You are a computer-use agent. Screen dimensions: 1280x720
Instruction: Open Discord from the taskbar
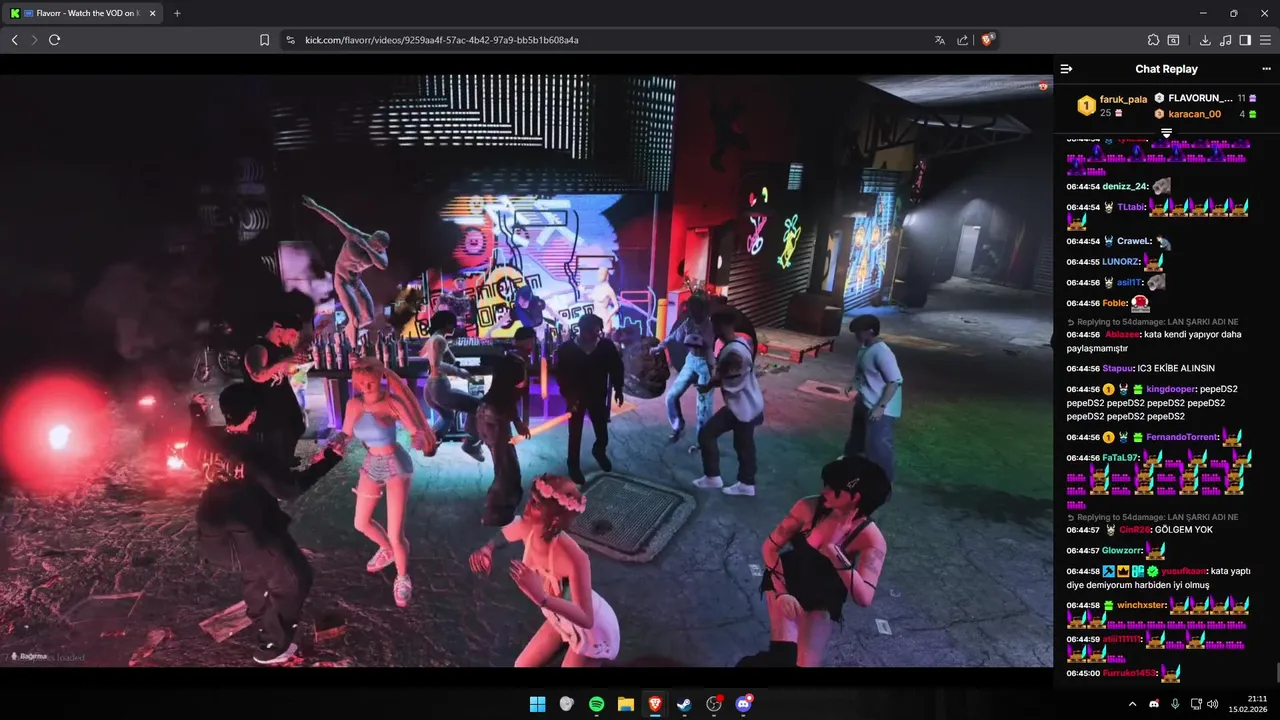pos(744,704)
